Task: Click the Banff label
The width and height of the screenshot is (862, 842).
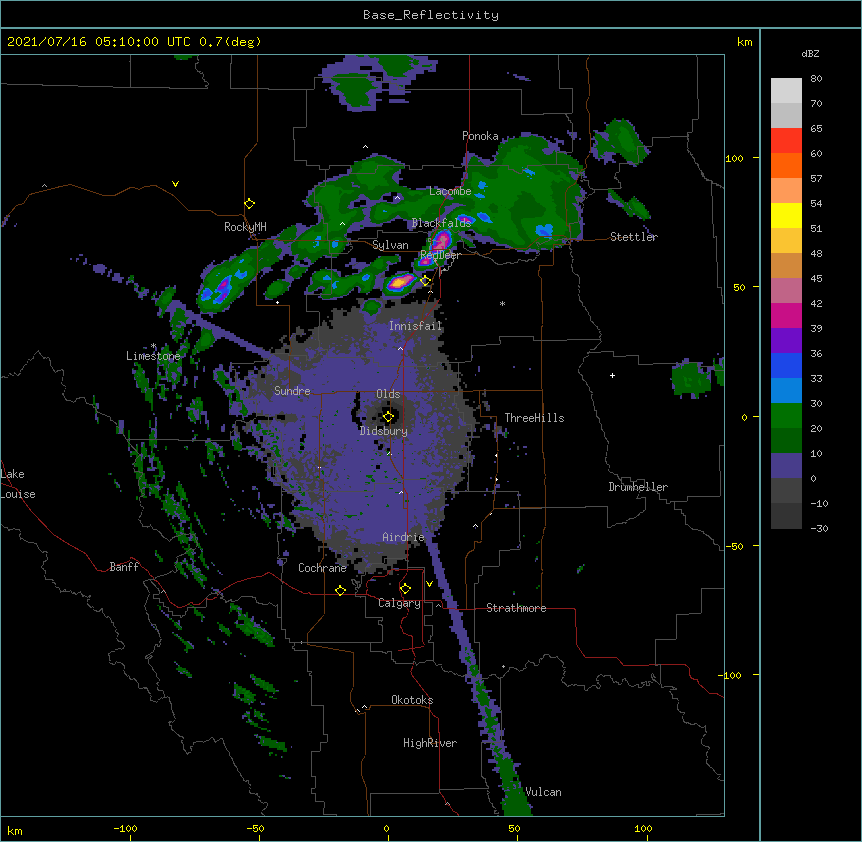Action: (x=124, y=567)
